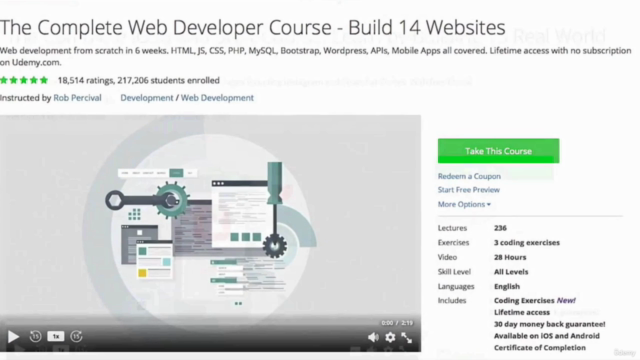Click "Coding Exercises New!" text

point(535,301)
